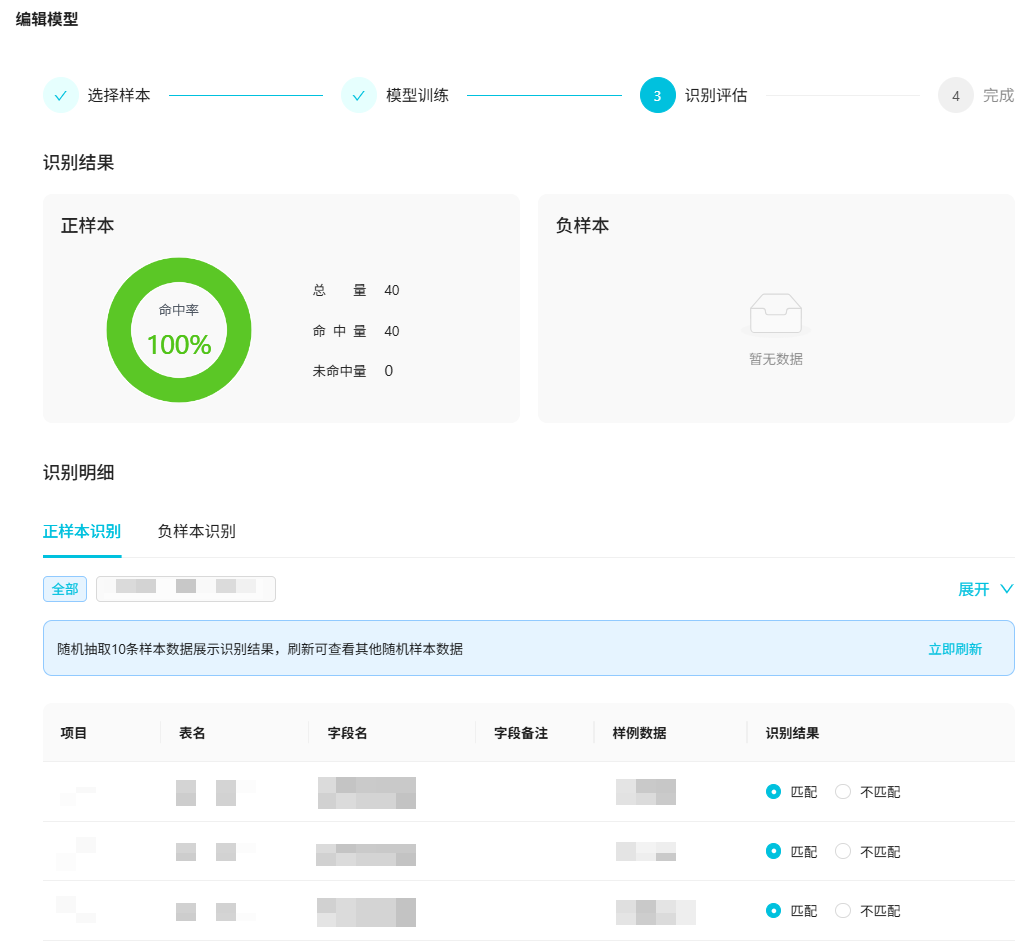Image resolution: width=1025 pixels, height=943 pixels.
Task: Switch to the 正样本识别 tab
Action: (x=82, y=531)
